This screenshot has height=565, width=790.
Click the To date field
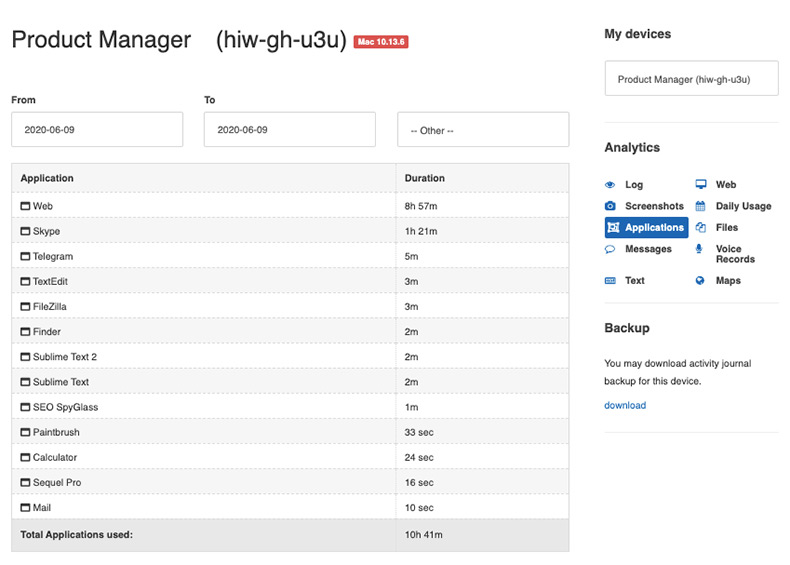pos(290,130)
